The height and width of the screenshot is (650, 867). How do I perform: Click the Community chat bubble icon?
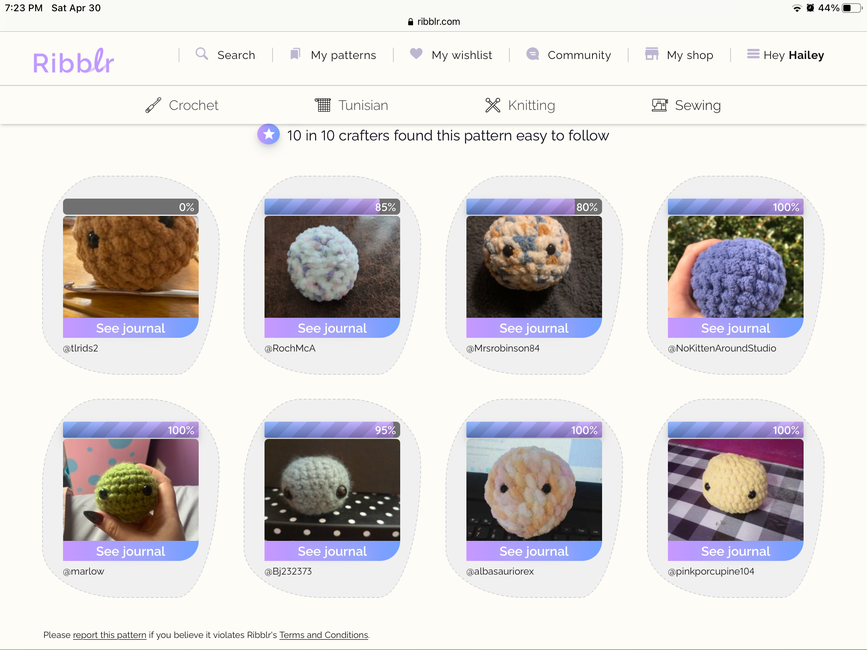click(532, 54)
